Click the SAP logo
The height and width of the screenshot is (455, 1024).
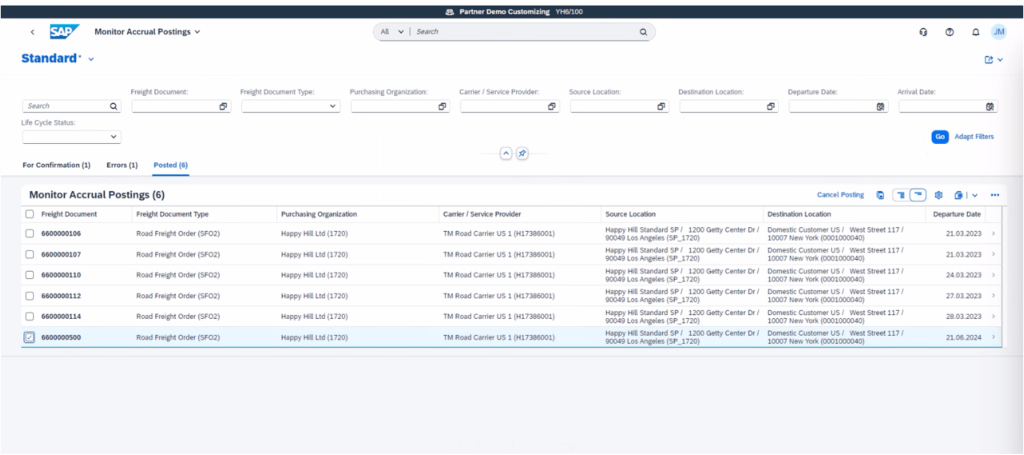tap(65, 31)
